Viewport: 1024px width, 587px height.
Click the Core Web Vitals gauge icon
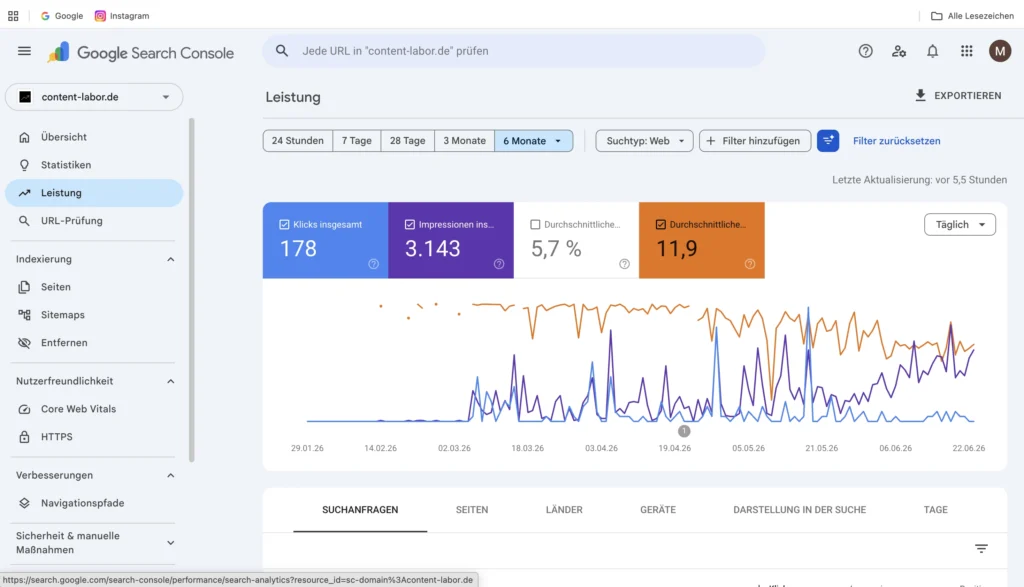click(24, 409)
